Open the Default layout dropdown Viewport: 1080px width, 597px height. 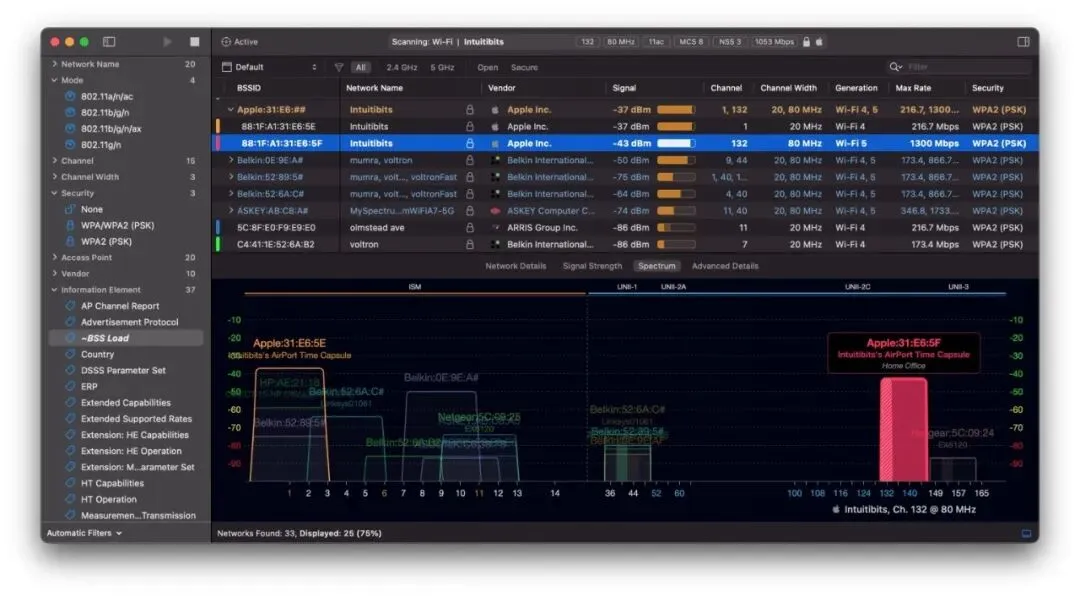click(269, 67)
